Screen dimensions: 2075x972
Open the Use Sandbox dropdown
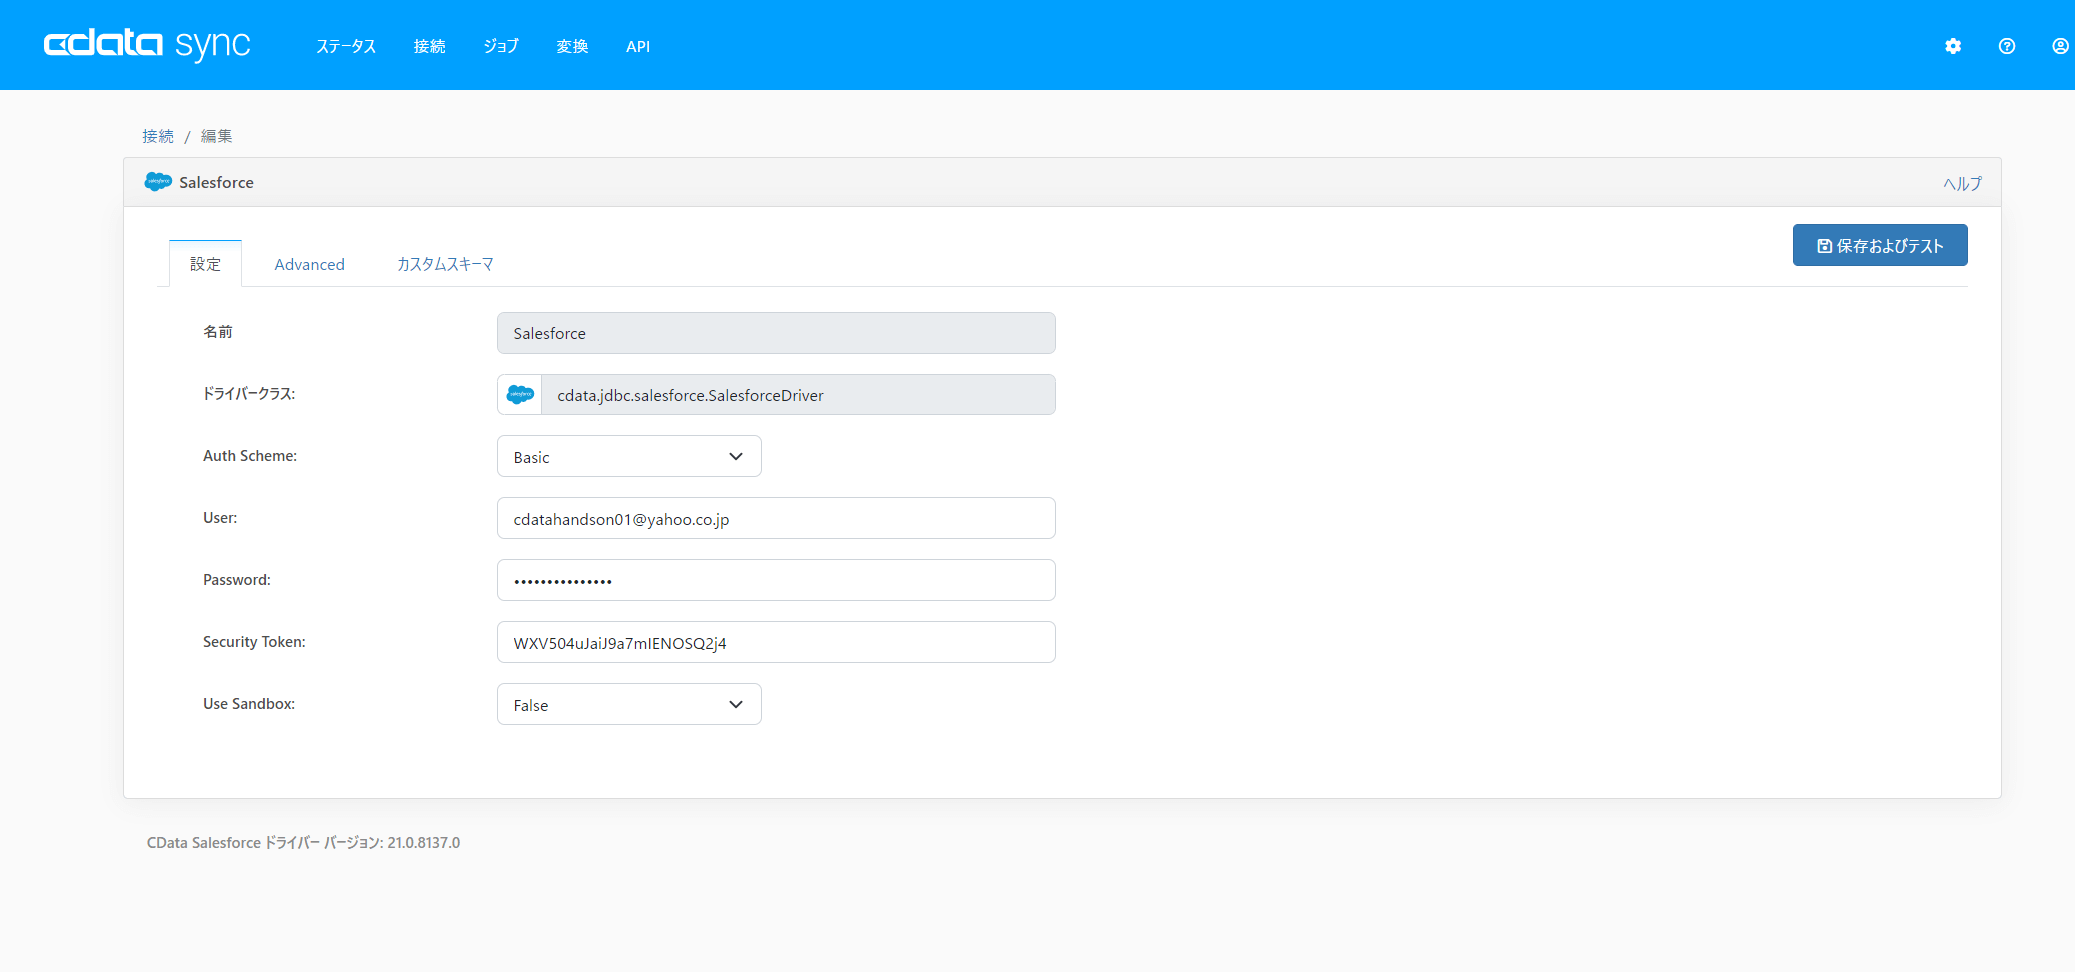629,705
